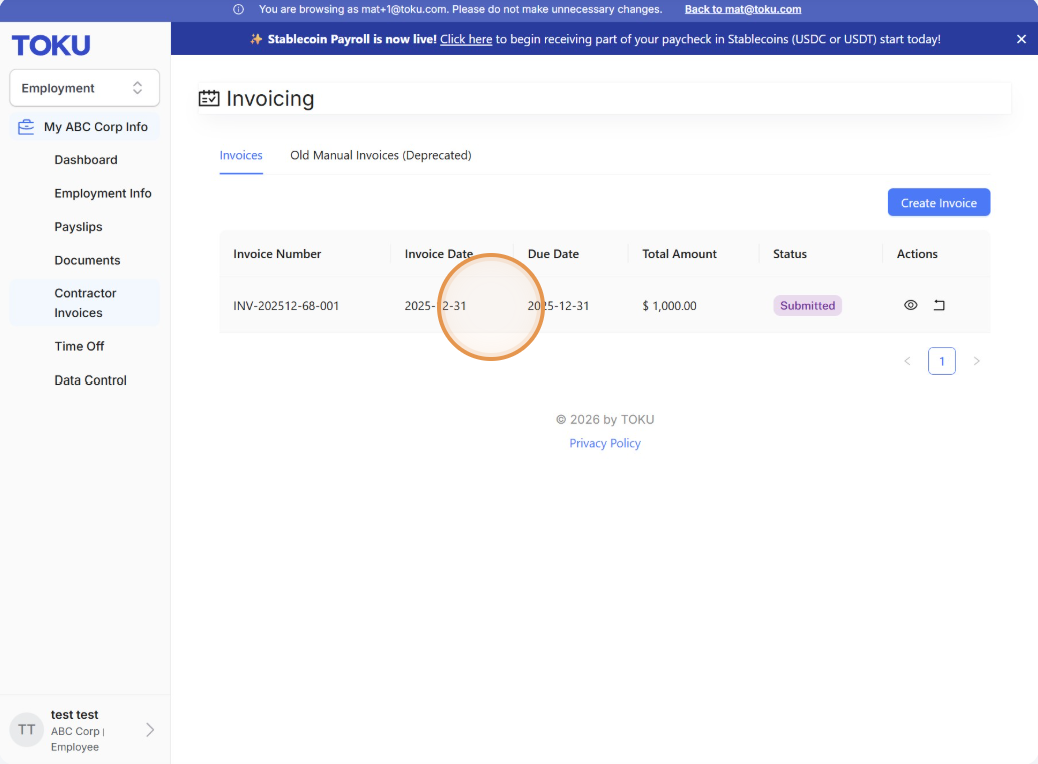
Task: Follow the Back to mat@toku.com link
Action: click(x=743, y=9)
